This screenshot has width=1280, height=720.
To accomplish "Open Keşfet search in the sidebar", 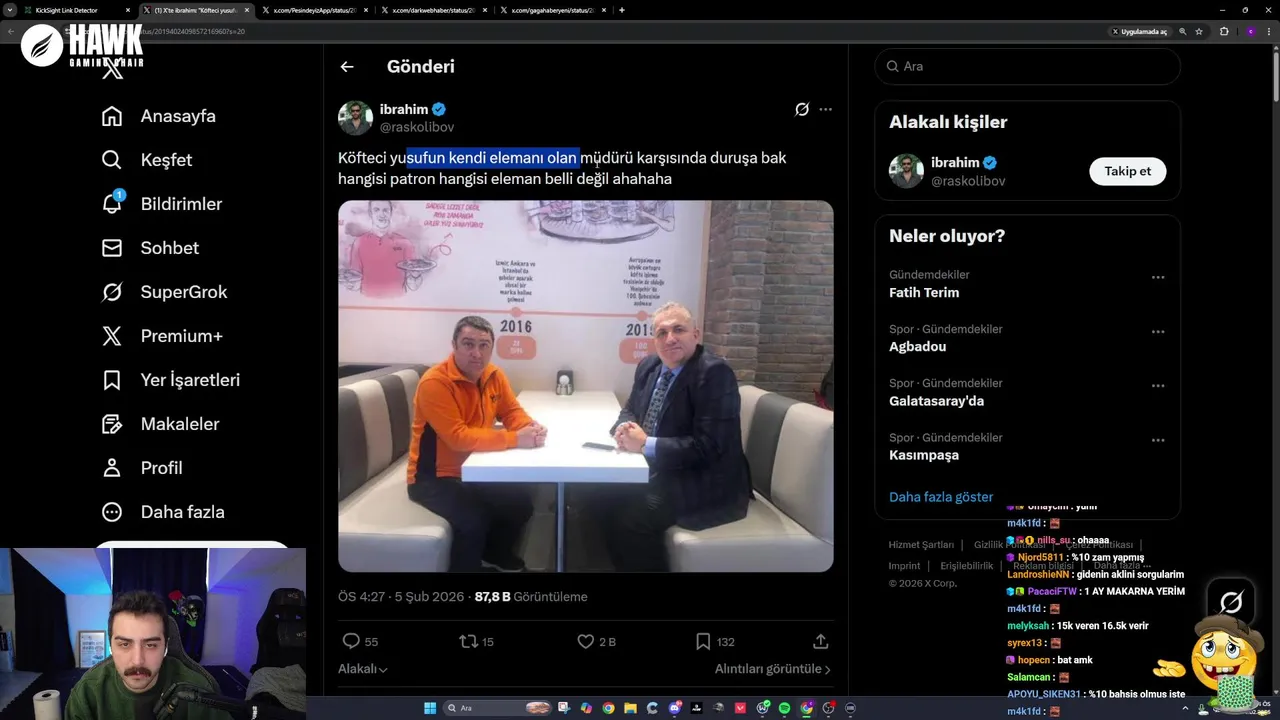I will pos(147,160).
